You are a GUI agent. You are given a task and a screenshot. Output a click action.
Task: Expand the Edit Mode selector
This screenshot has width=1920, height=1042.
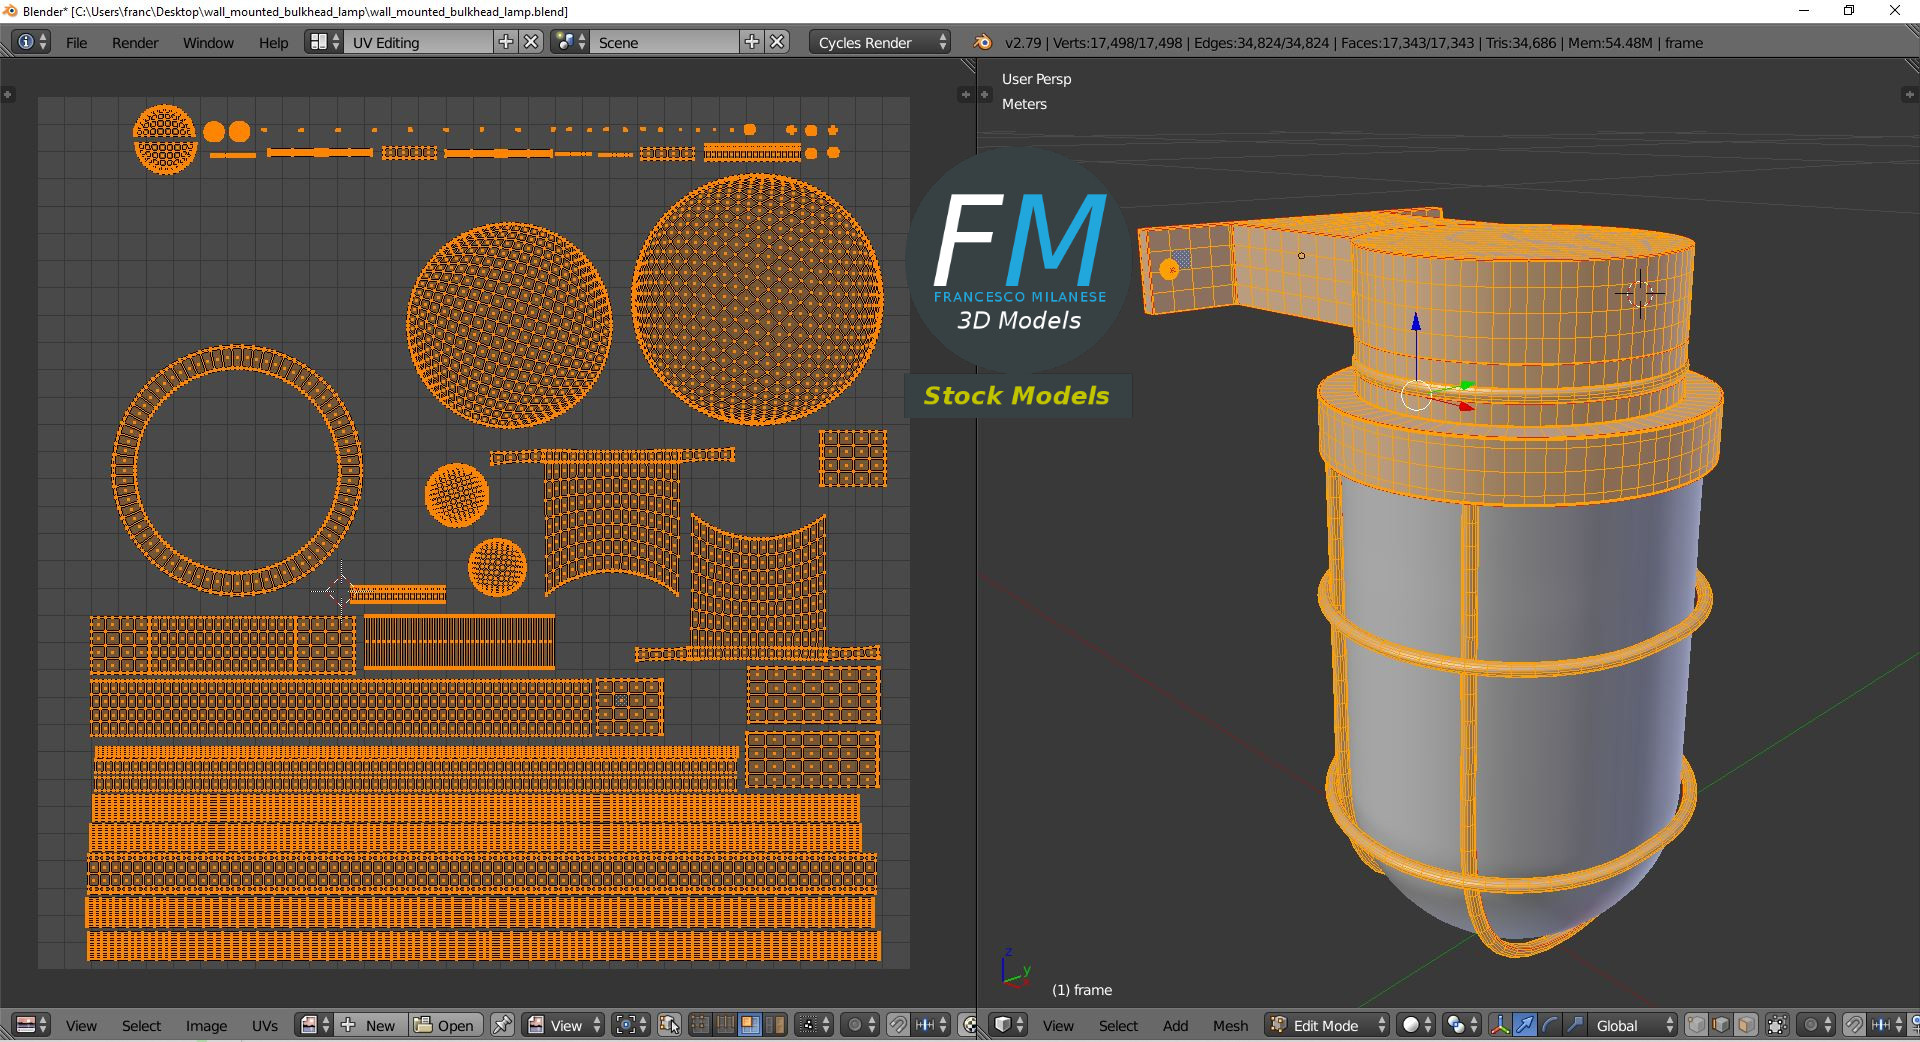click(x=1327, y=1025)
